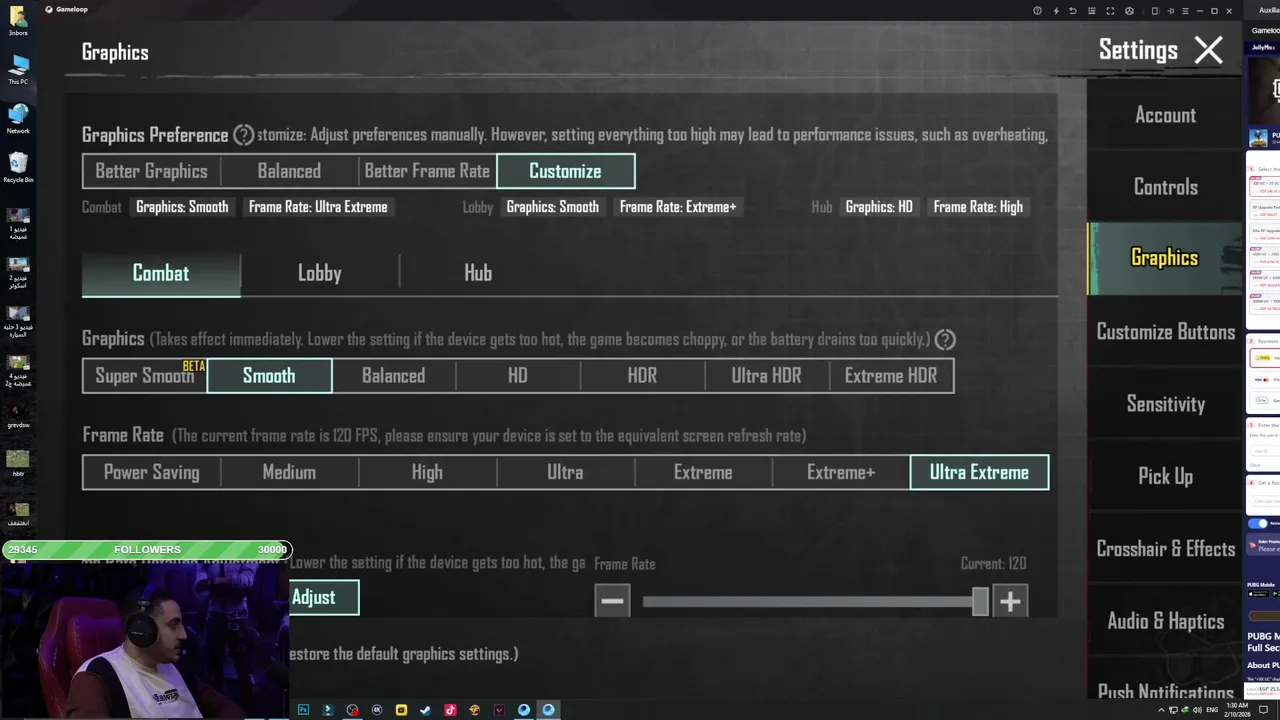Click the ENG language indicator

[1212, 710]
